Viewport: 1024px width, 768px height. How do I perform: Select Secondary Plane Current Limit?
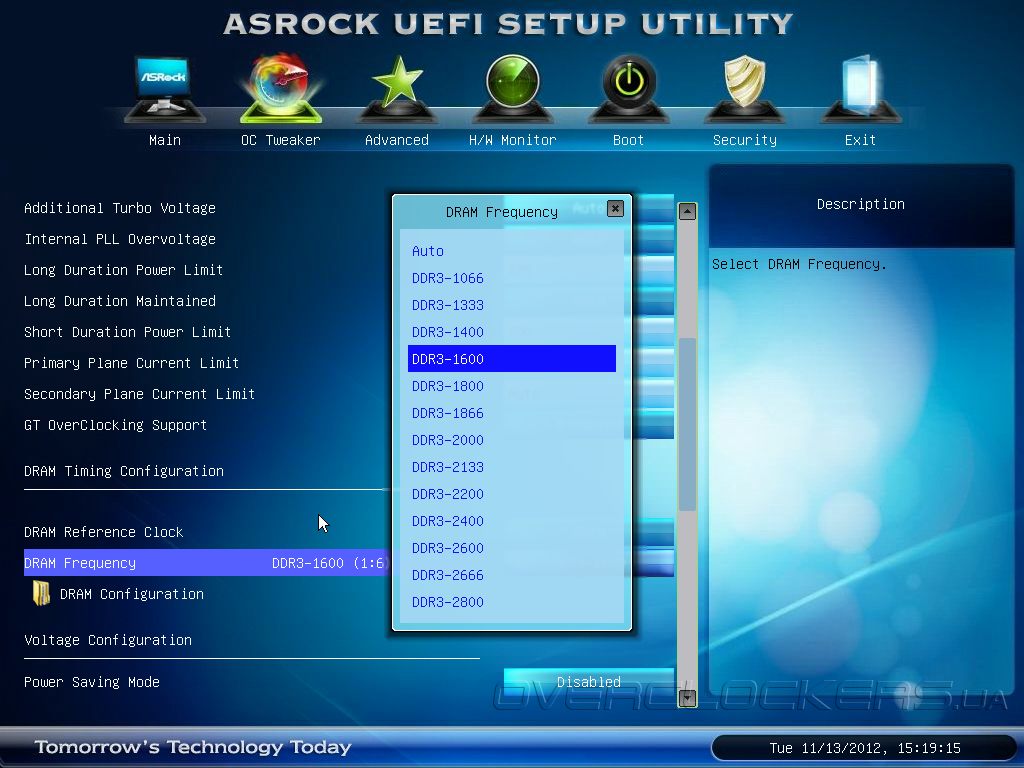coord(139,394)
